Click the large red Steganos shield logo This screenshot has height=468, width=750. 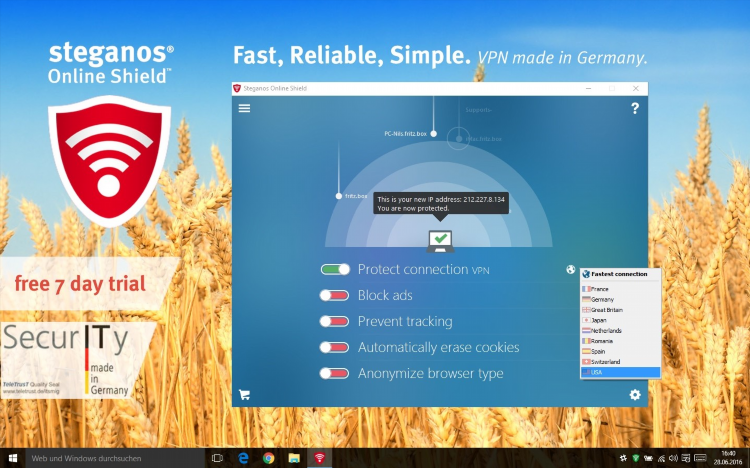point(110,160)
